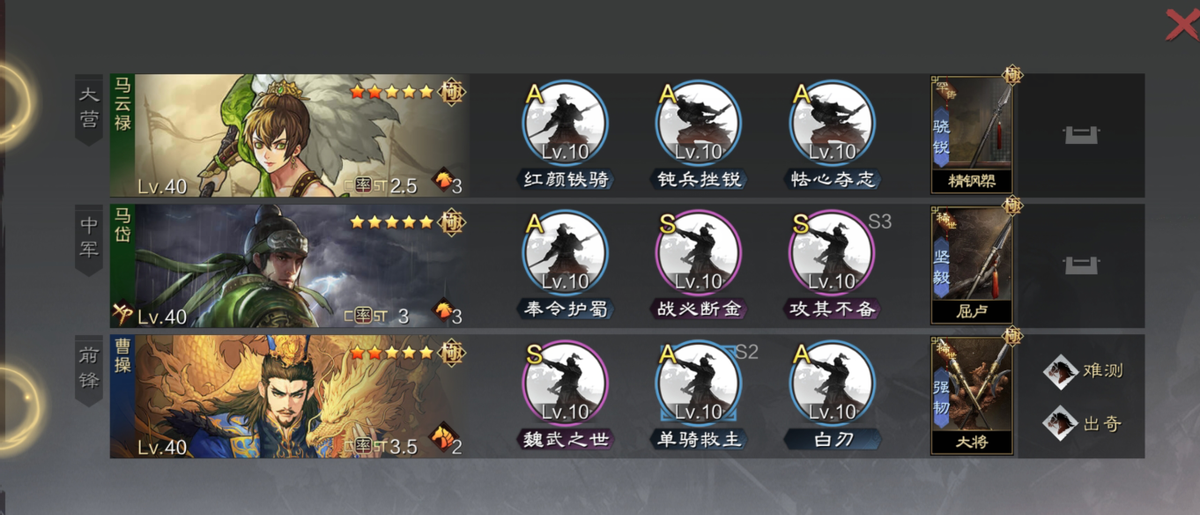This screenshot has height=515, width=1200.
Task: Open 马岱 hero portrait card
Action: [x=289, y=266]
